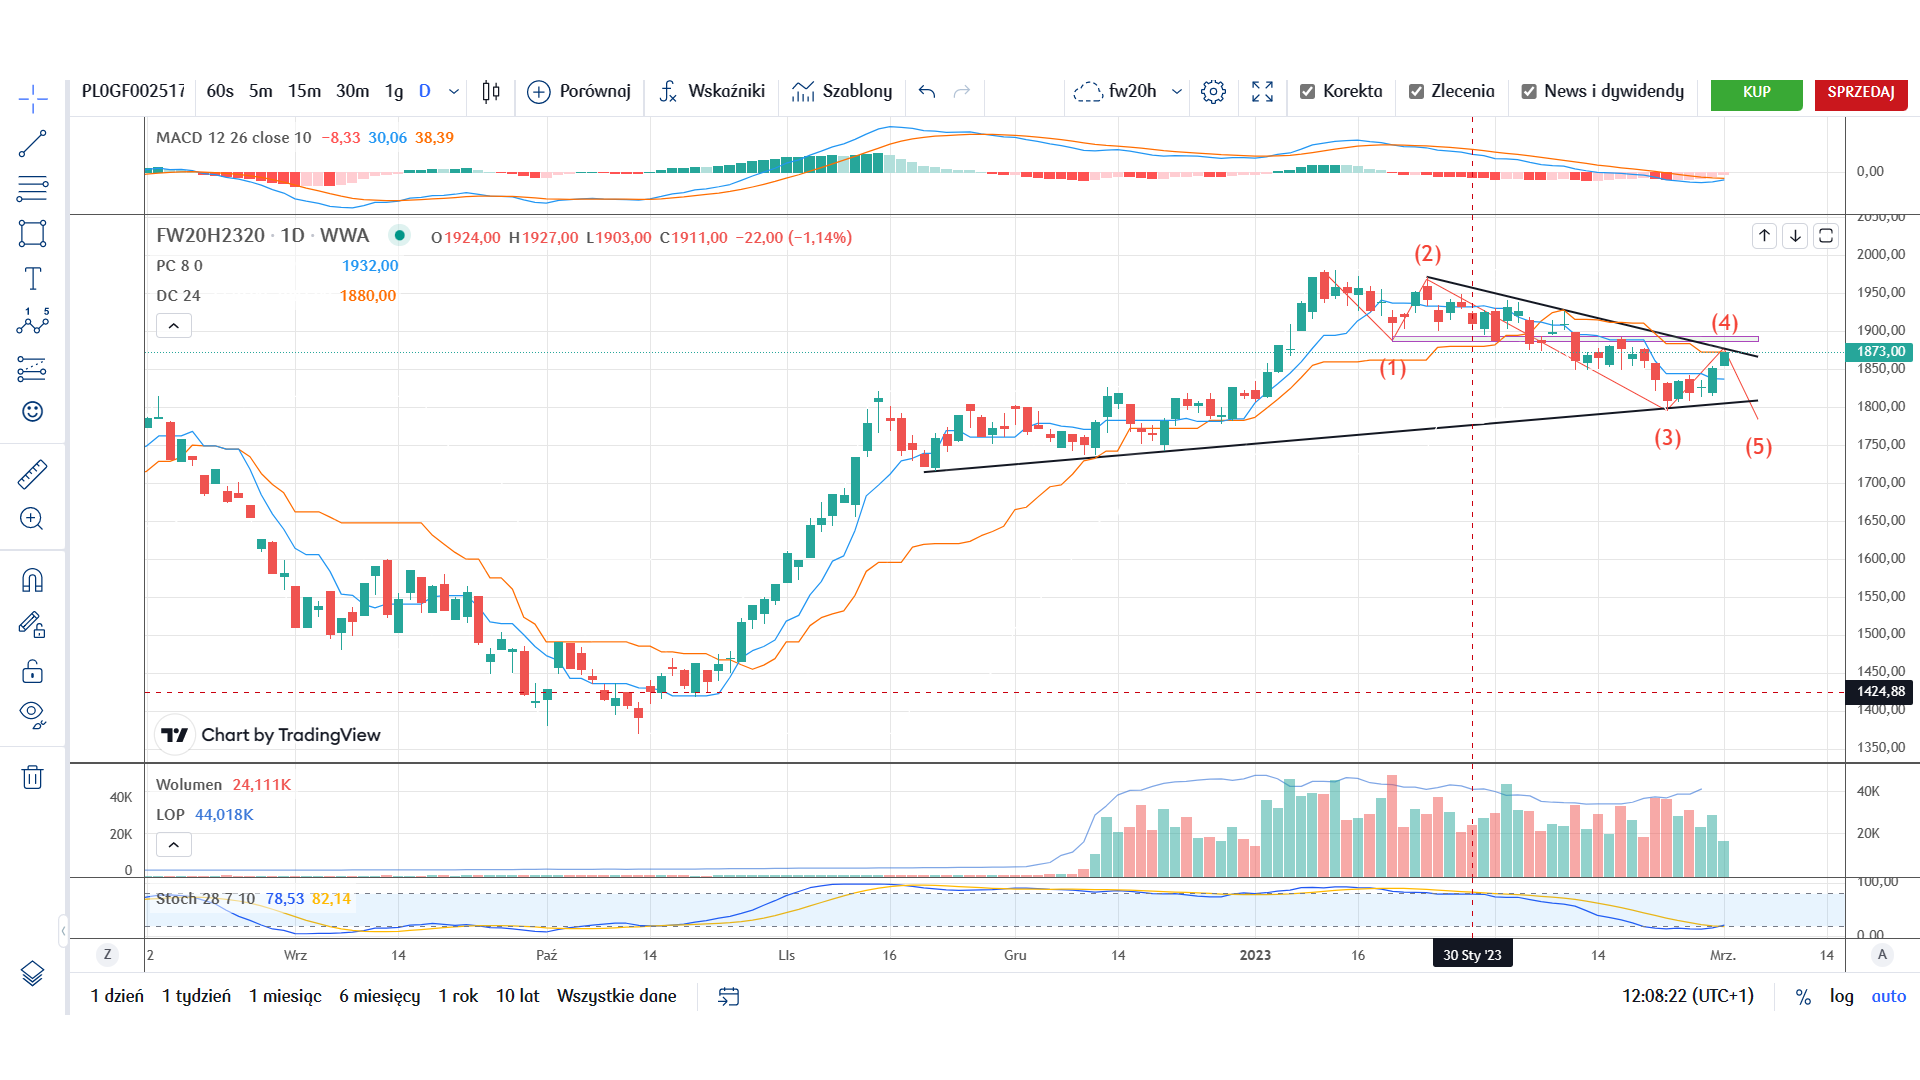The width and height of the screenshot is (1920, 1080).
Task: Edit the PLOGF002517 symbol field
Action: click(x=134, y=92)
